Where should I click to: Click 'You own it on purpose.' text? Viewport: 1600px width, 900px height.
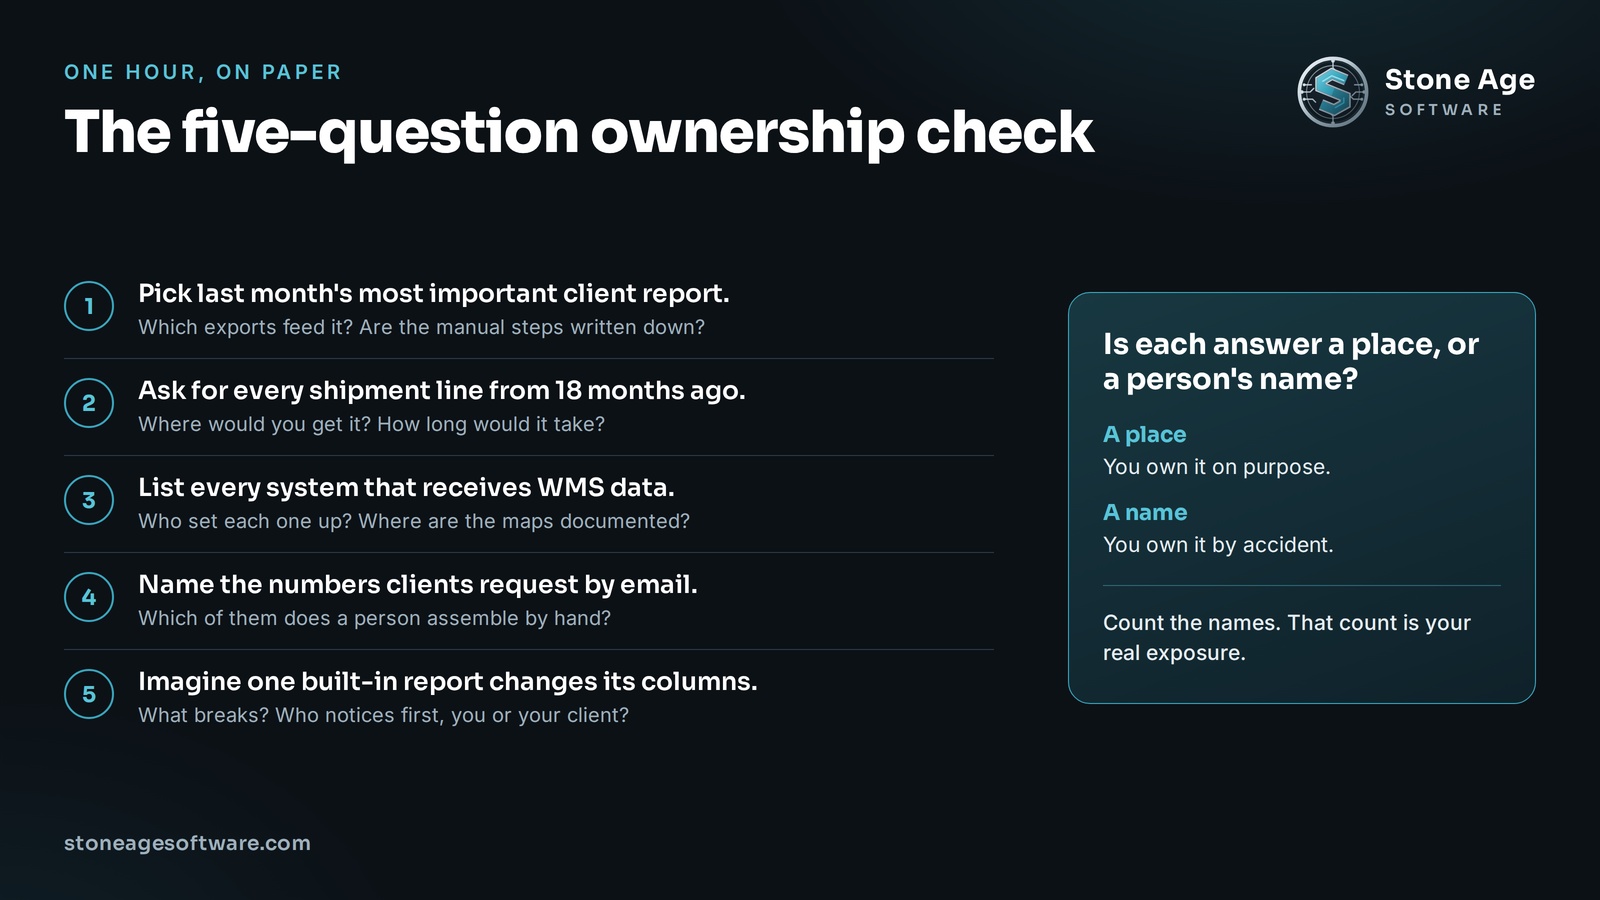(1217, 467)
